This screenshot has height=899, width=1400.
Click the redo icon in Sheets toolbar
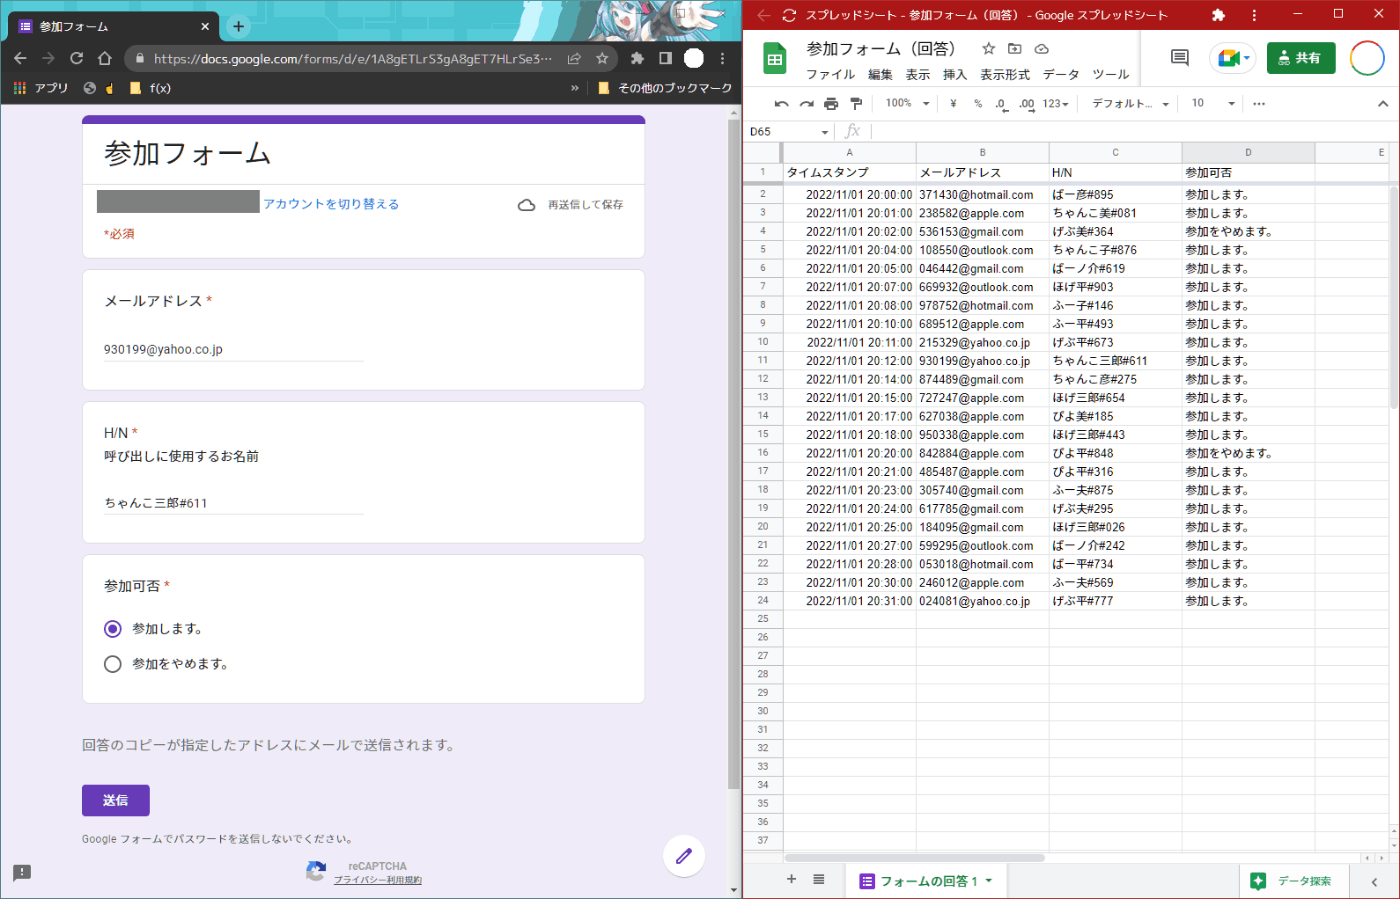pos(806,103)
